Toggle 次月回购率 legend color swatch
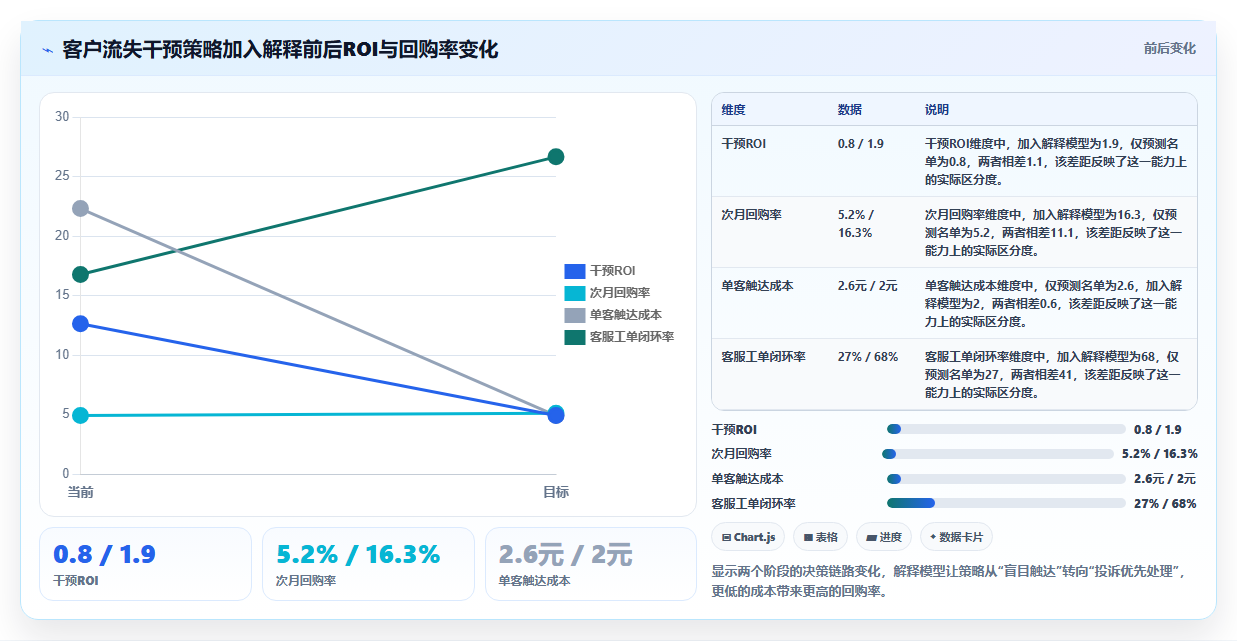Screen dimensions: 1237x641 (574, 293)
